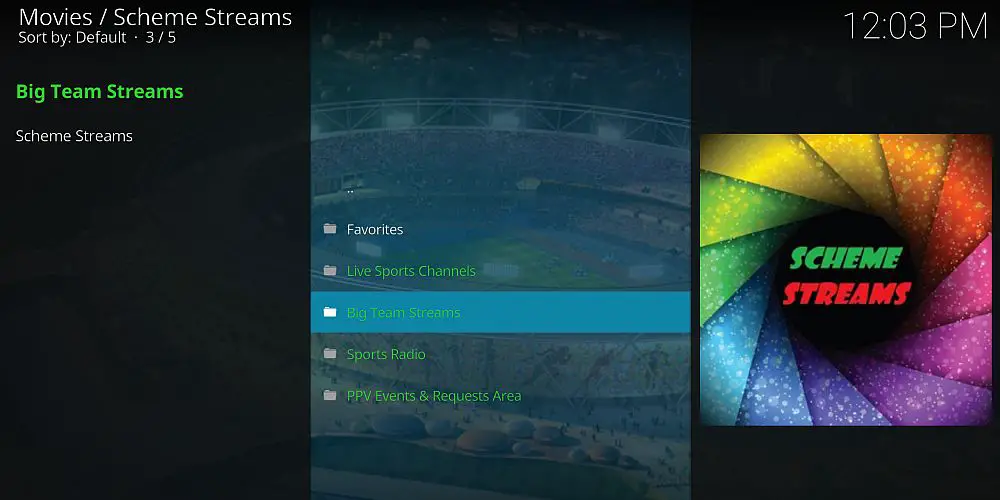Select the highlighted Big Team Streams row
This screenshot has width=1000, height=500.
coord(501,312)
